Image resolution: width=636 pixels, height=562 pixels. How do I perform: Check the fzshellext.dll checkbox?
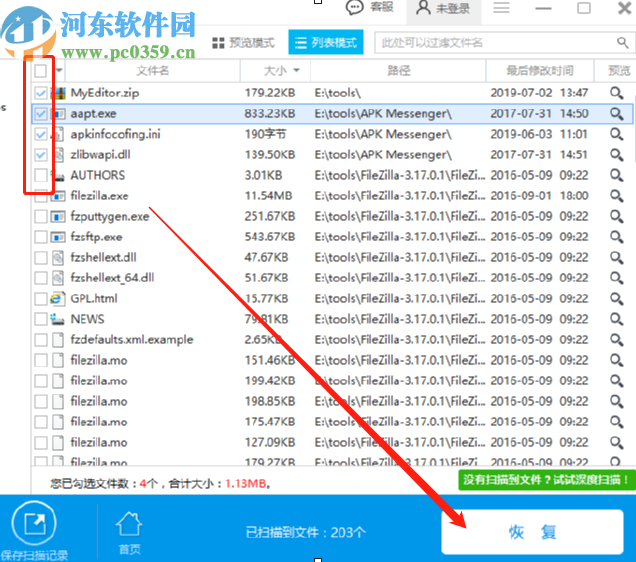[41, 257]
